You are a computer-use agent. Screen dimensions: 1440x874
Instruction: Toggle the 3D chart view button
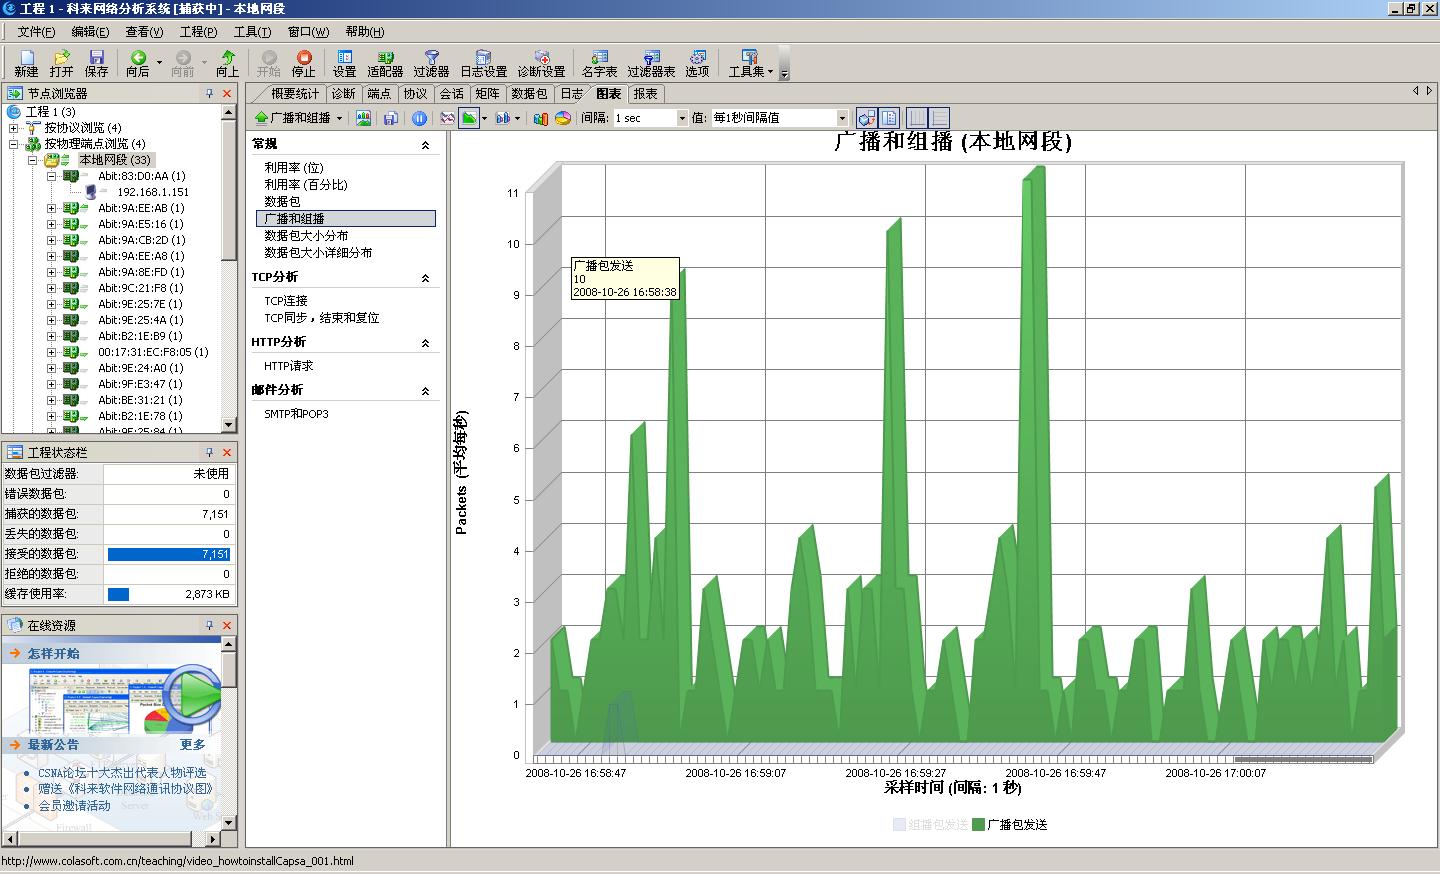pyautogui.click(x=866, y=118)
